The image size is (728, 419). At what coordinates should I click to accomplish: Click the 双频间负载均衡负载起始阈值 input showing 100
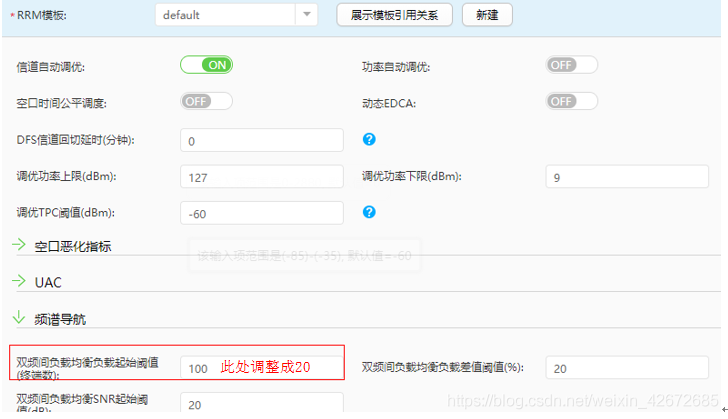point(262,368)
